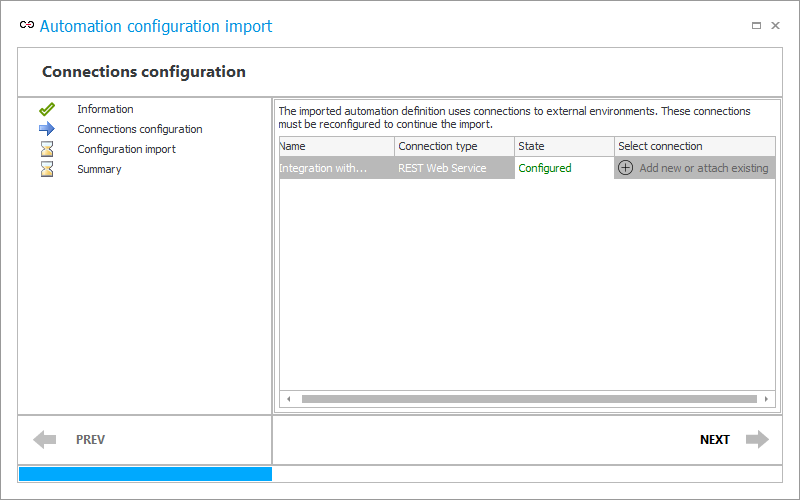800x500 pixels.
Task: Sort by the Name column header
Action: click(x=337, y=146)
